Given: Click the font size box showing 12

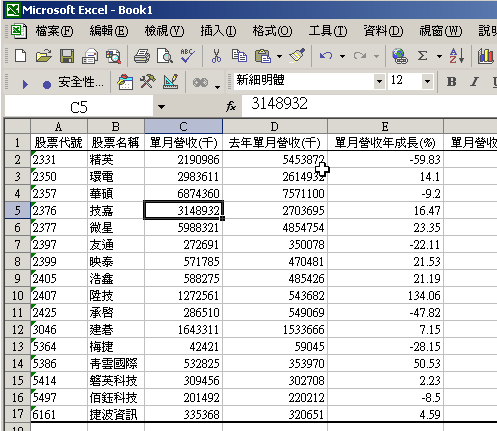Looking at the screenshot, I should click(404, 81).
